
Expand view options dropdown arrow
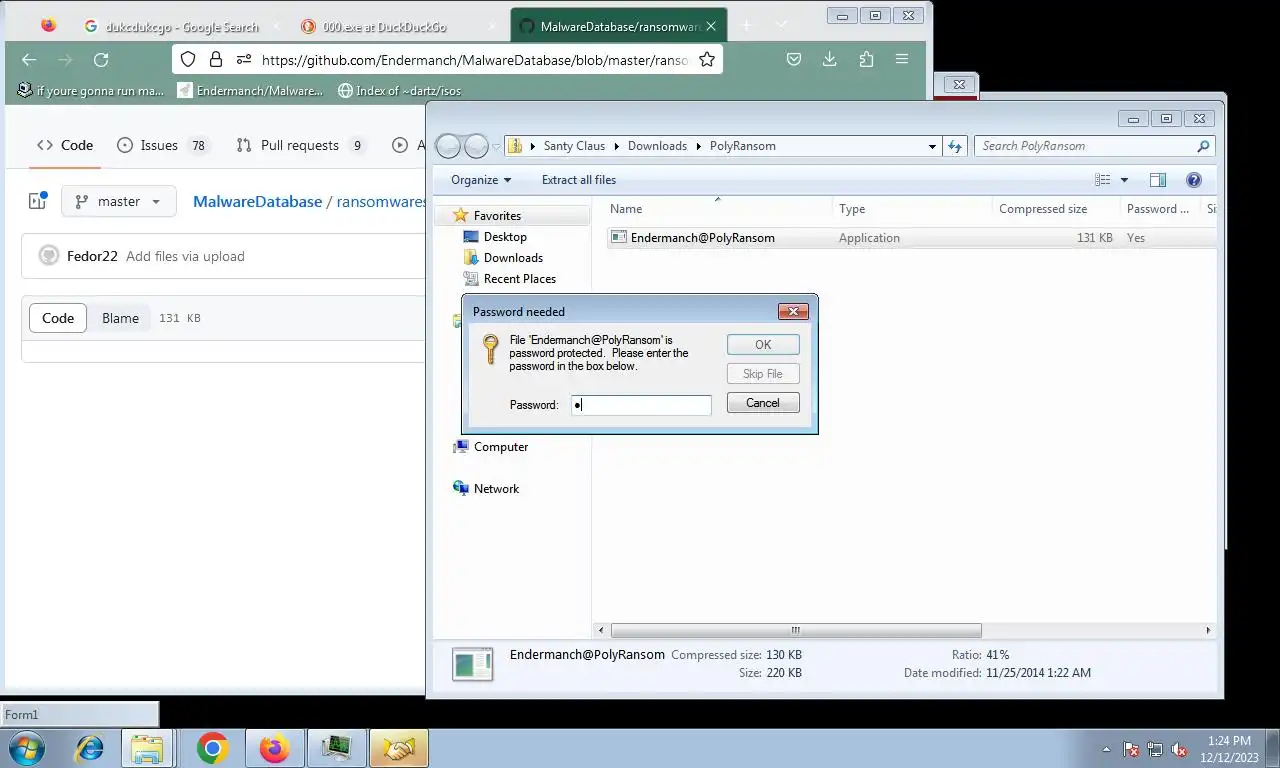[x=1124, y=180]
